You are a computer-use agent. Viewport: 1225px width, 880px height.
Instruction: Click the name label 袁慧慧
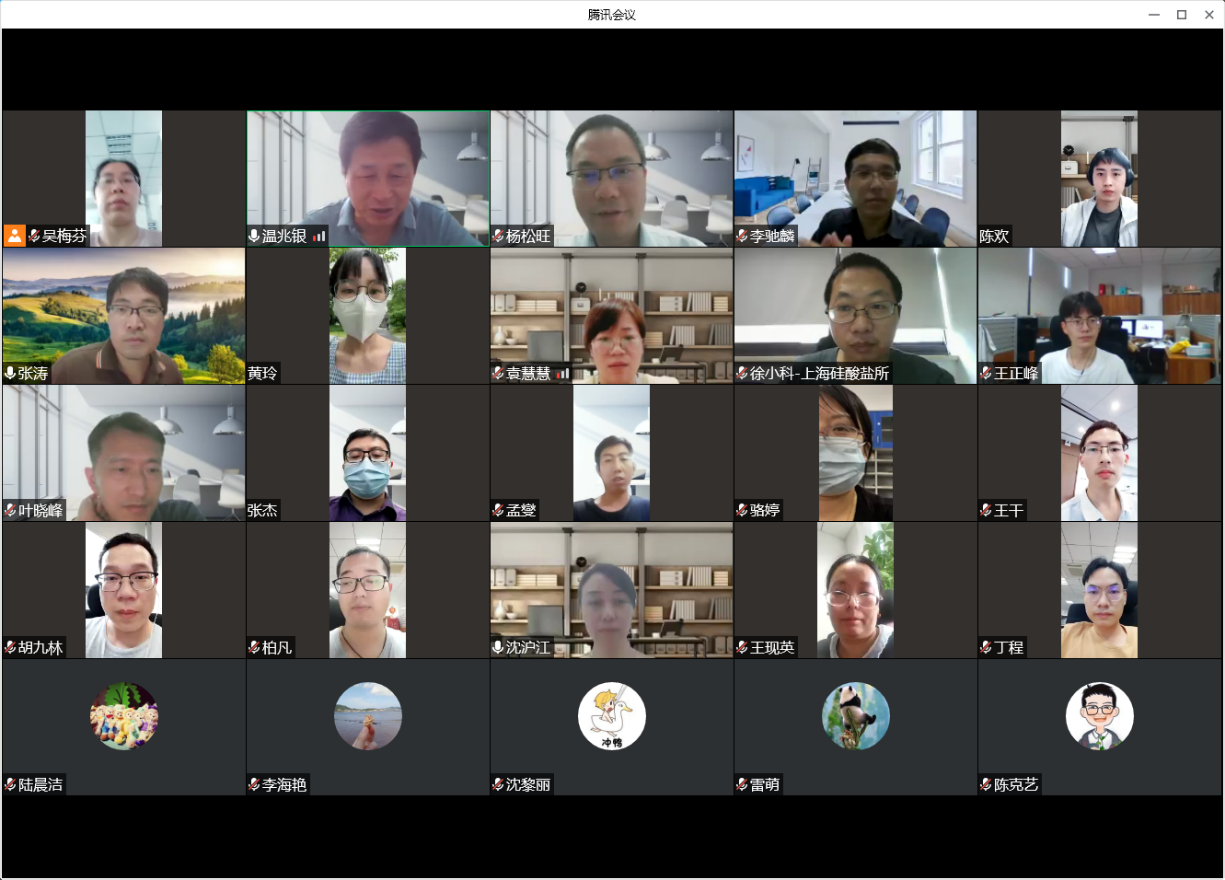(528, 374)
